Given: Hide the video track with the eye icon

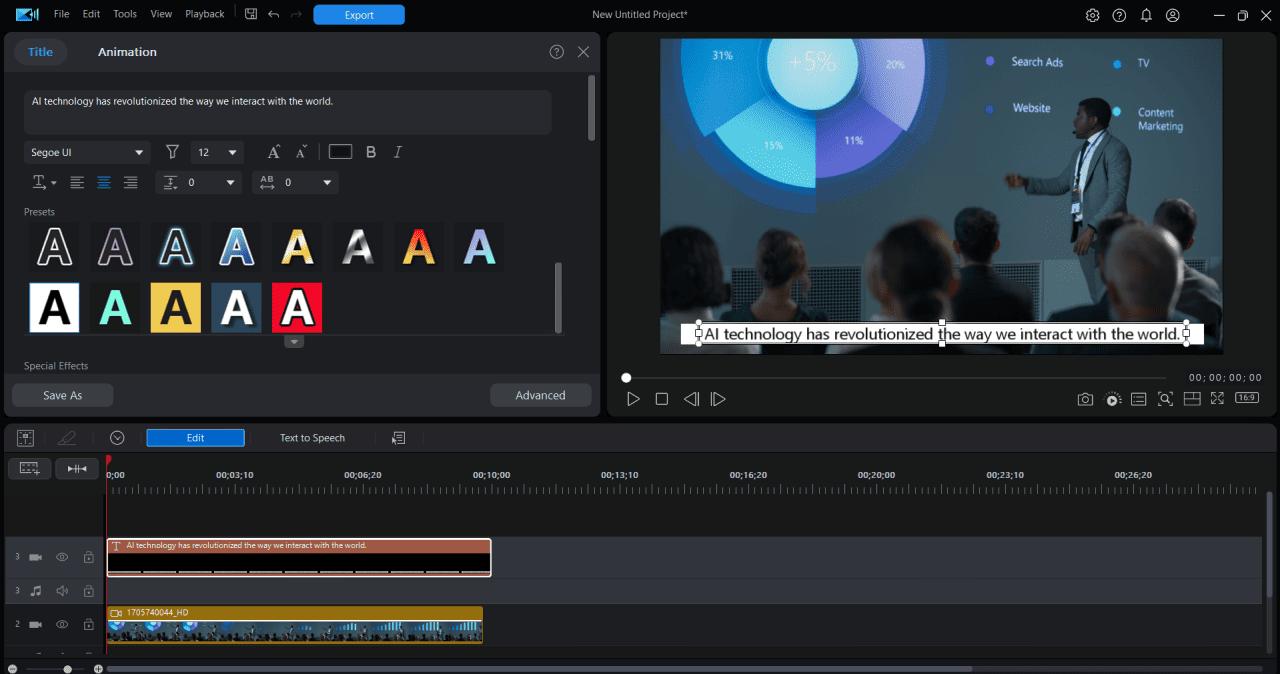Looking at the screenshot, I should (61, 557).
